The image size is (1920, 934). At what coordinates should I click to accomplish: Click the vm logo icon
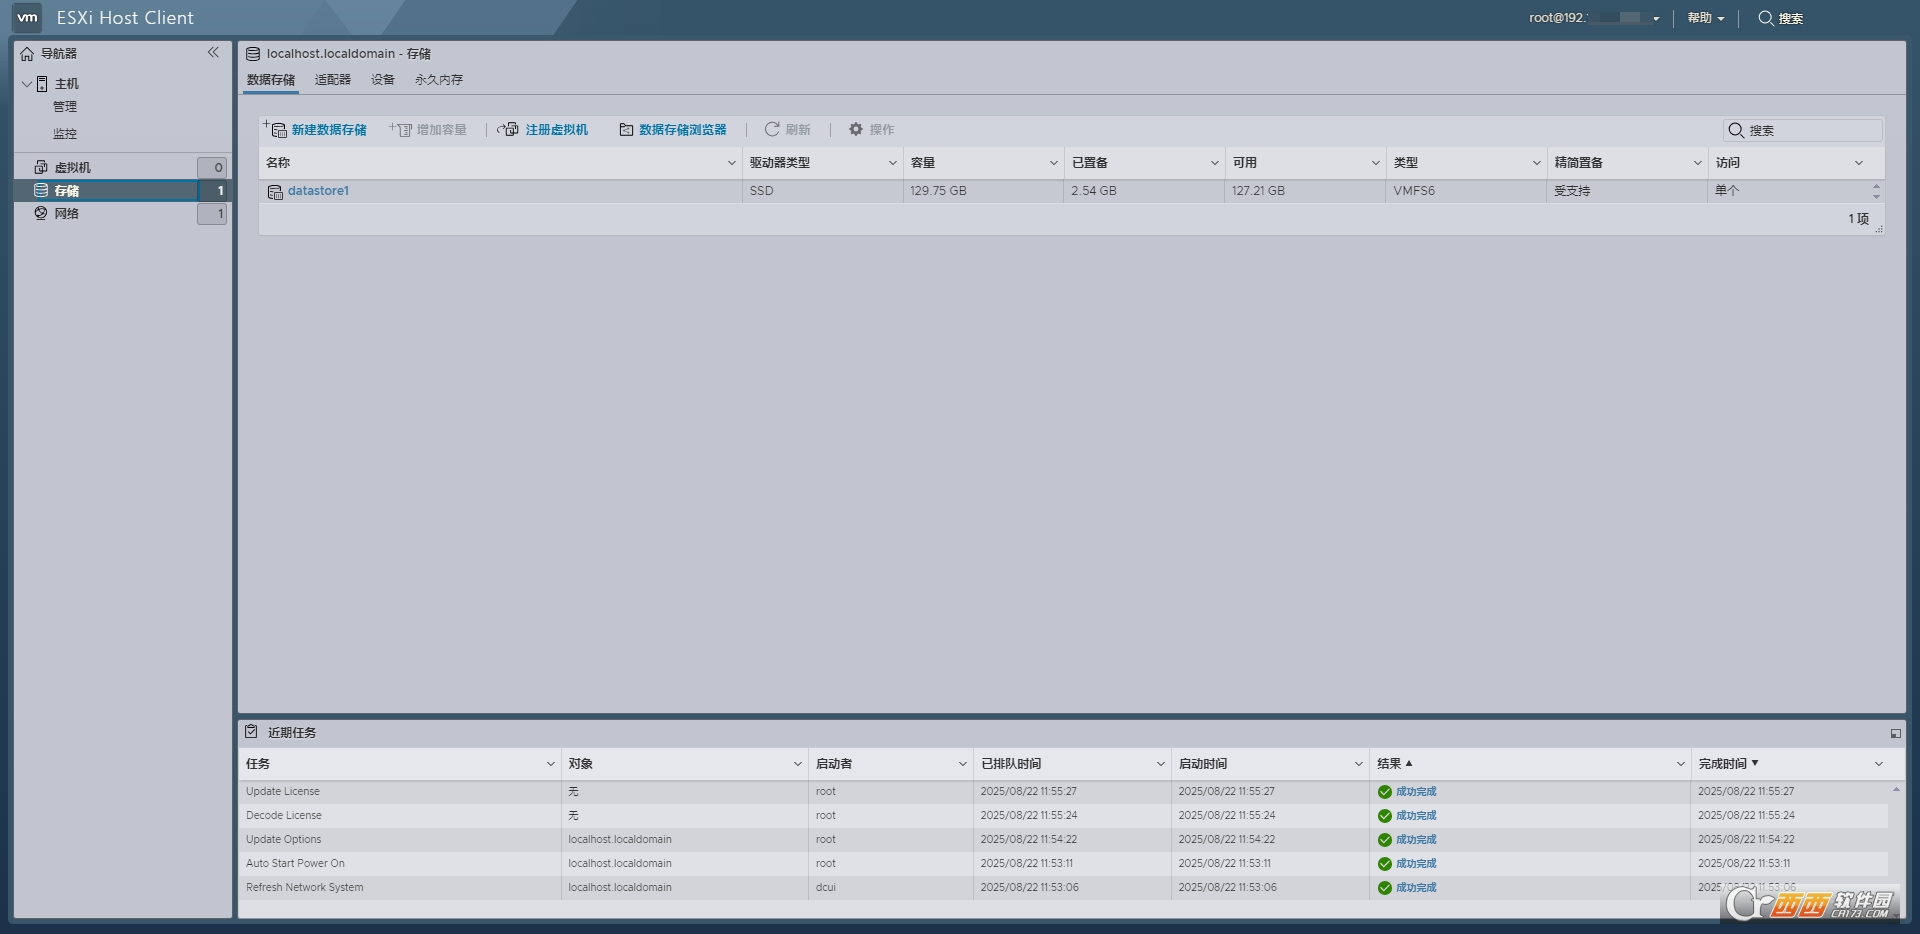[x=27, y=17]
